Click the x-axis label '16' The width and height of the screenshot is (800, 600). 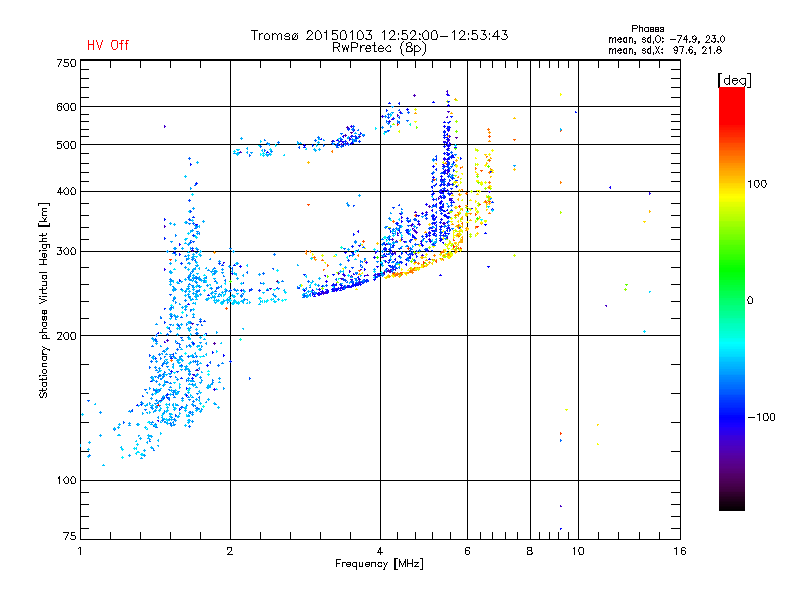[680, 551]
